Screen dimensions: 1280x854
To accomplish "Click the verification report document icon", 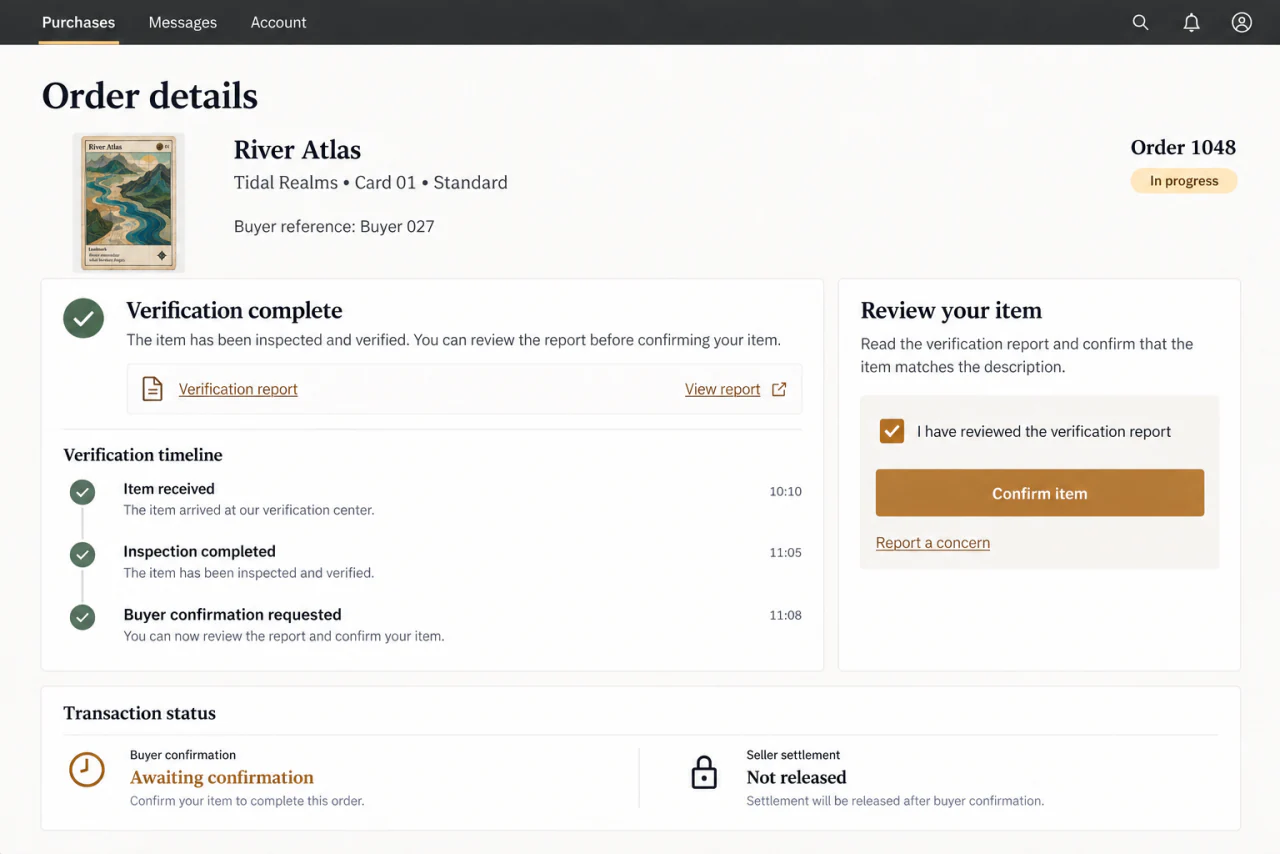I will pyautogui.click(x=152, y=389).
